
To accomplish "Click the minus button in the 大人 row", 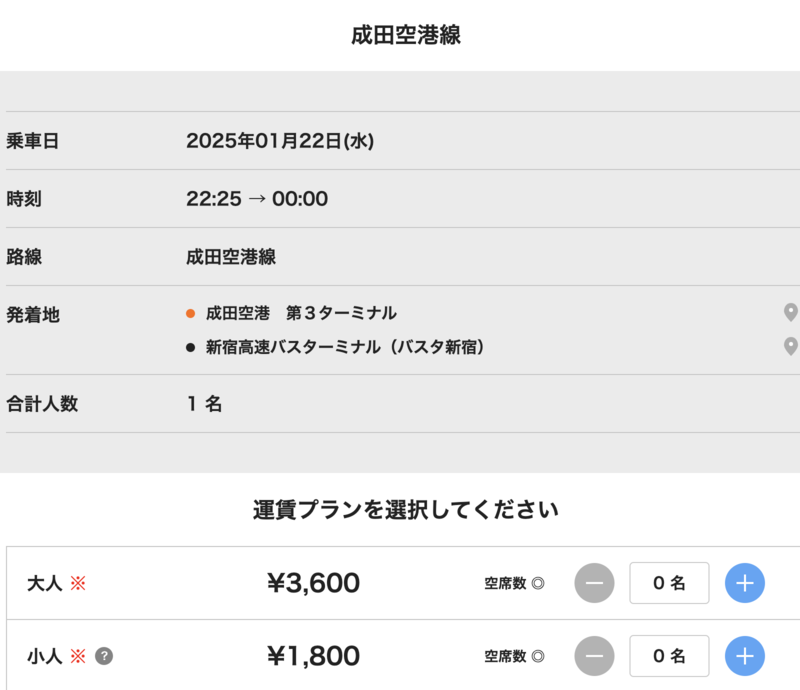I will 594,583.
